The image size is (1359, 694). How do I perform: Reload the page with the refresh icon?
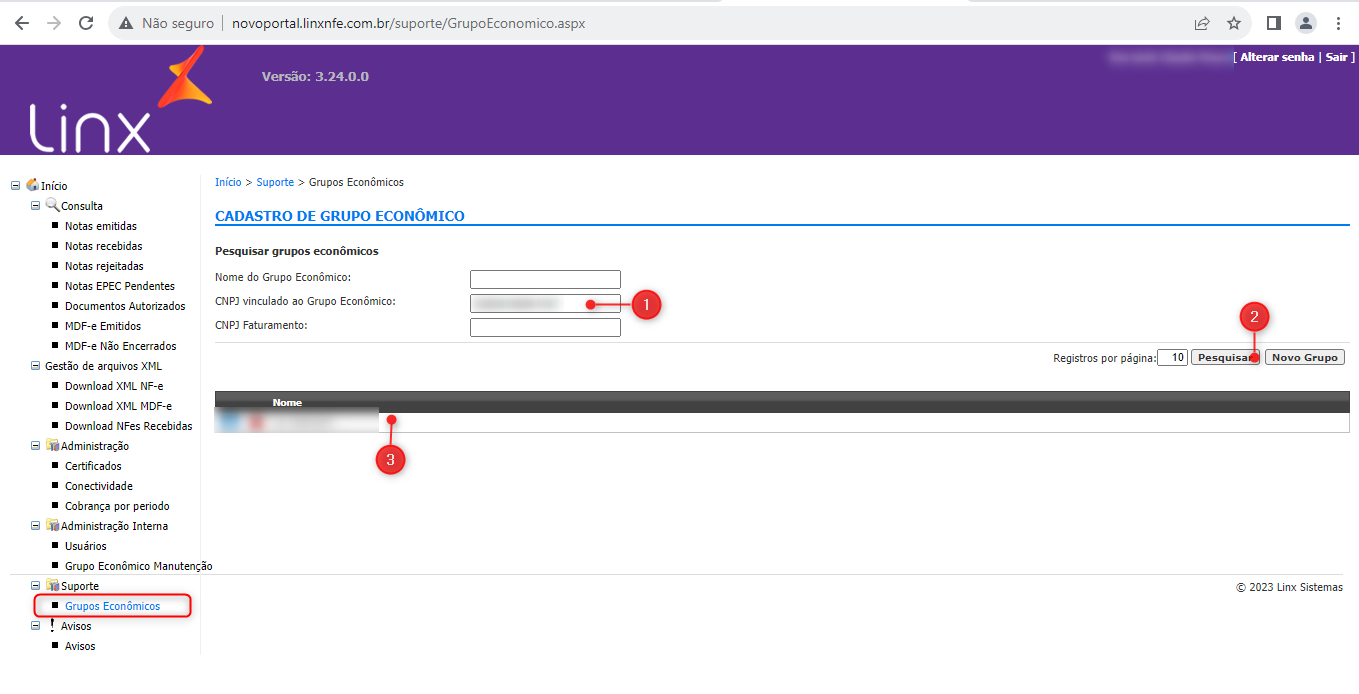86,23
